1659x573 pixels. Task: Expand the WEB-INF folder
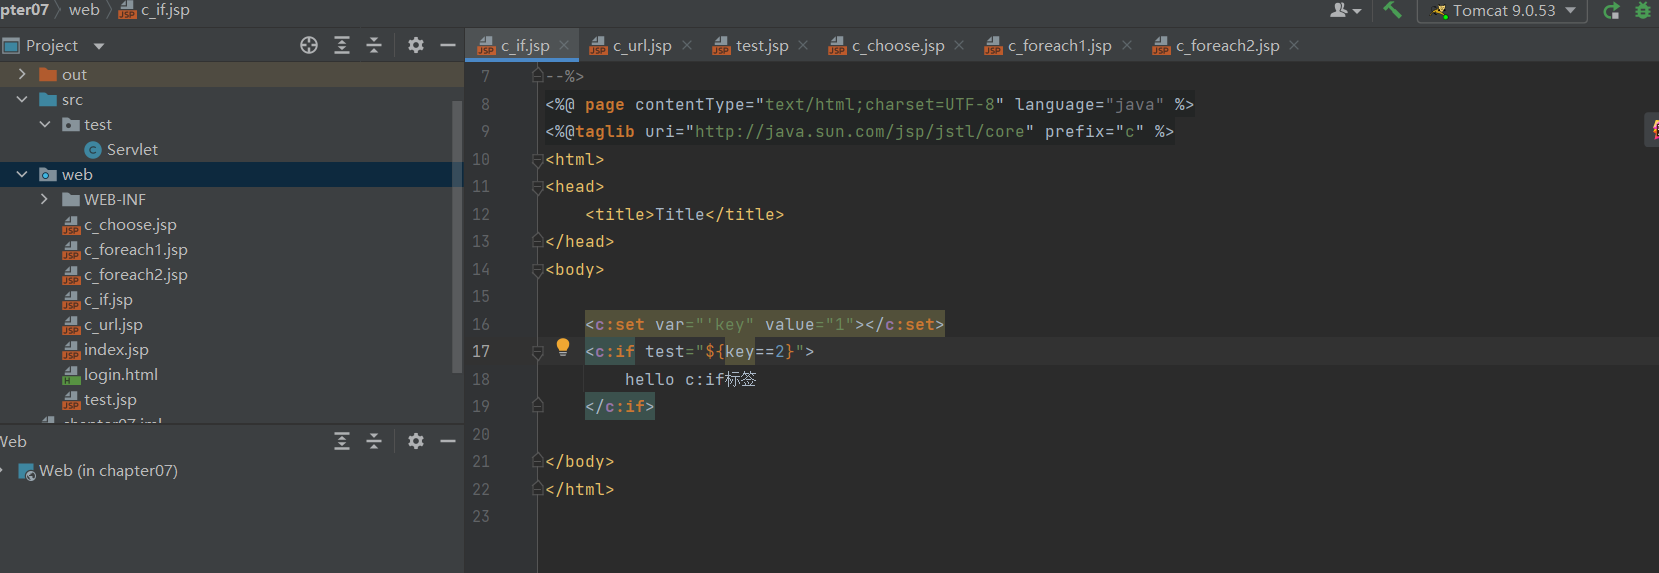coord(44,199)
